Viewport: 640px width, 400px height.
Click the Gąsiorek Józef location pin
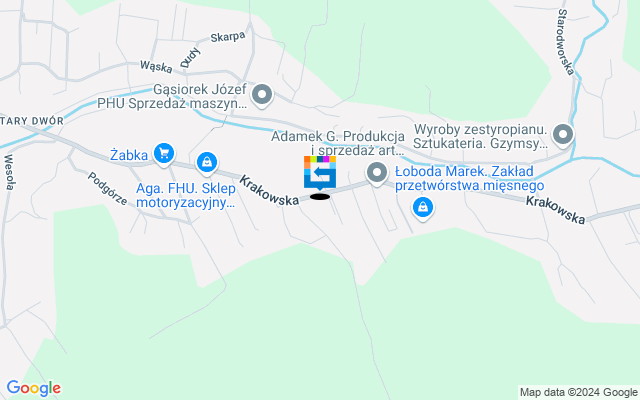click(x=262, y=96)
